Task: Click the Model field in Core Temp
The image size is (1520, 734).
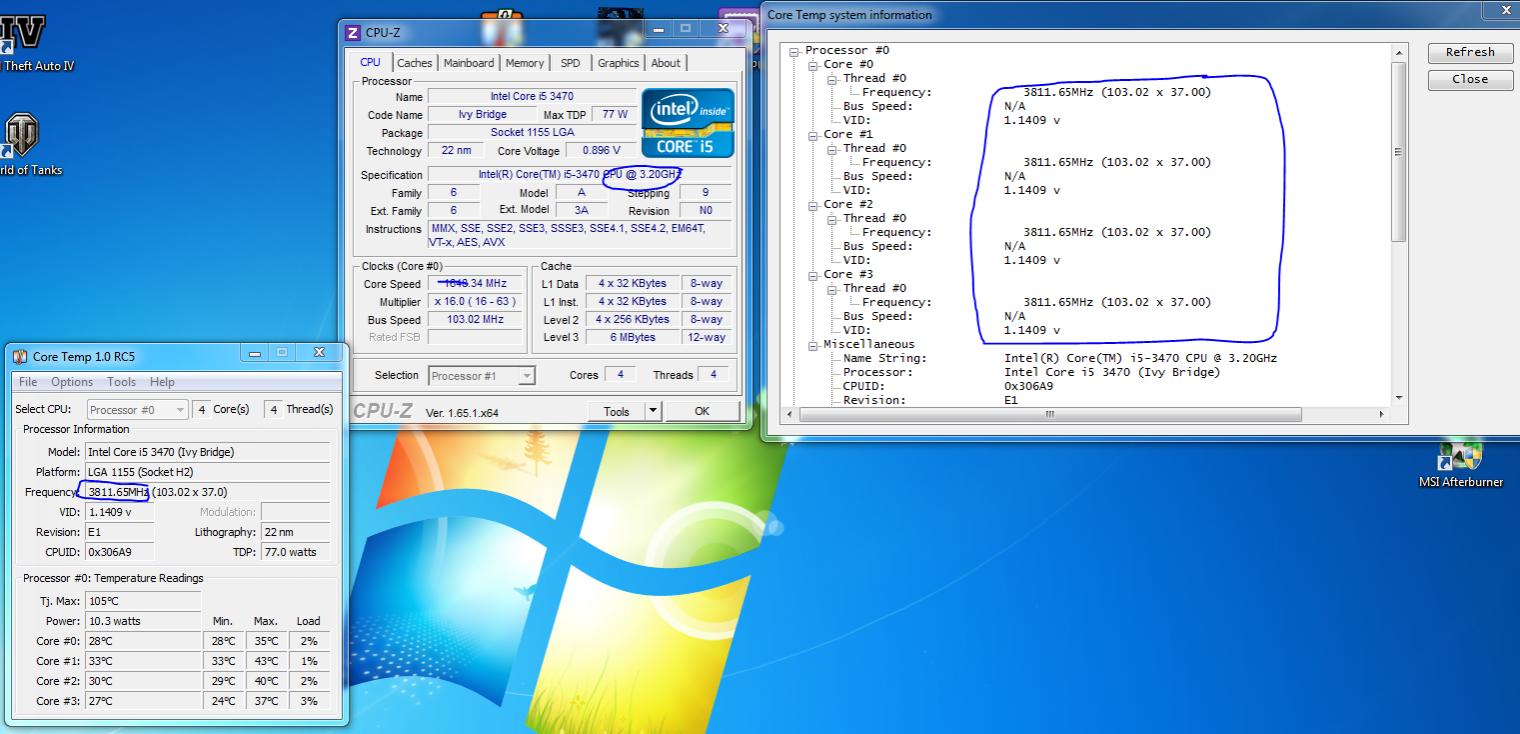Action: [207, 452]
